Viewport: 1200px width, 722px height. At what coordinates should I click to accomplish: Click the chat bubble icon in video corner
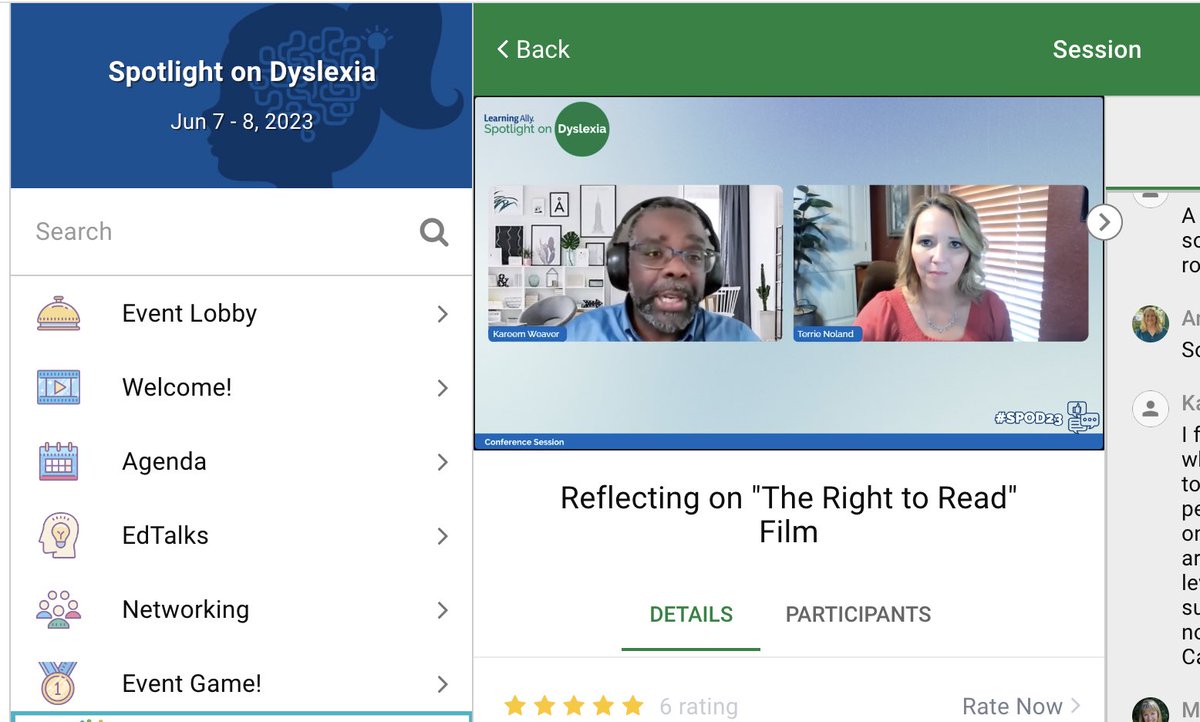coord(1081,417)
